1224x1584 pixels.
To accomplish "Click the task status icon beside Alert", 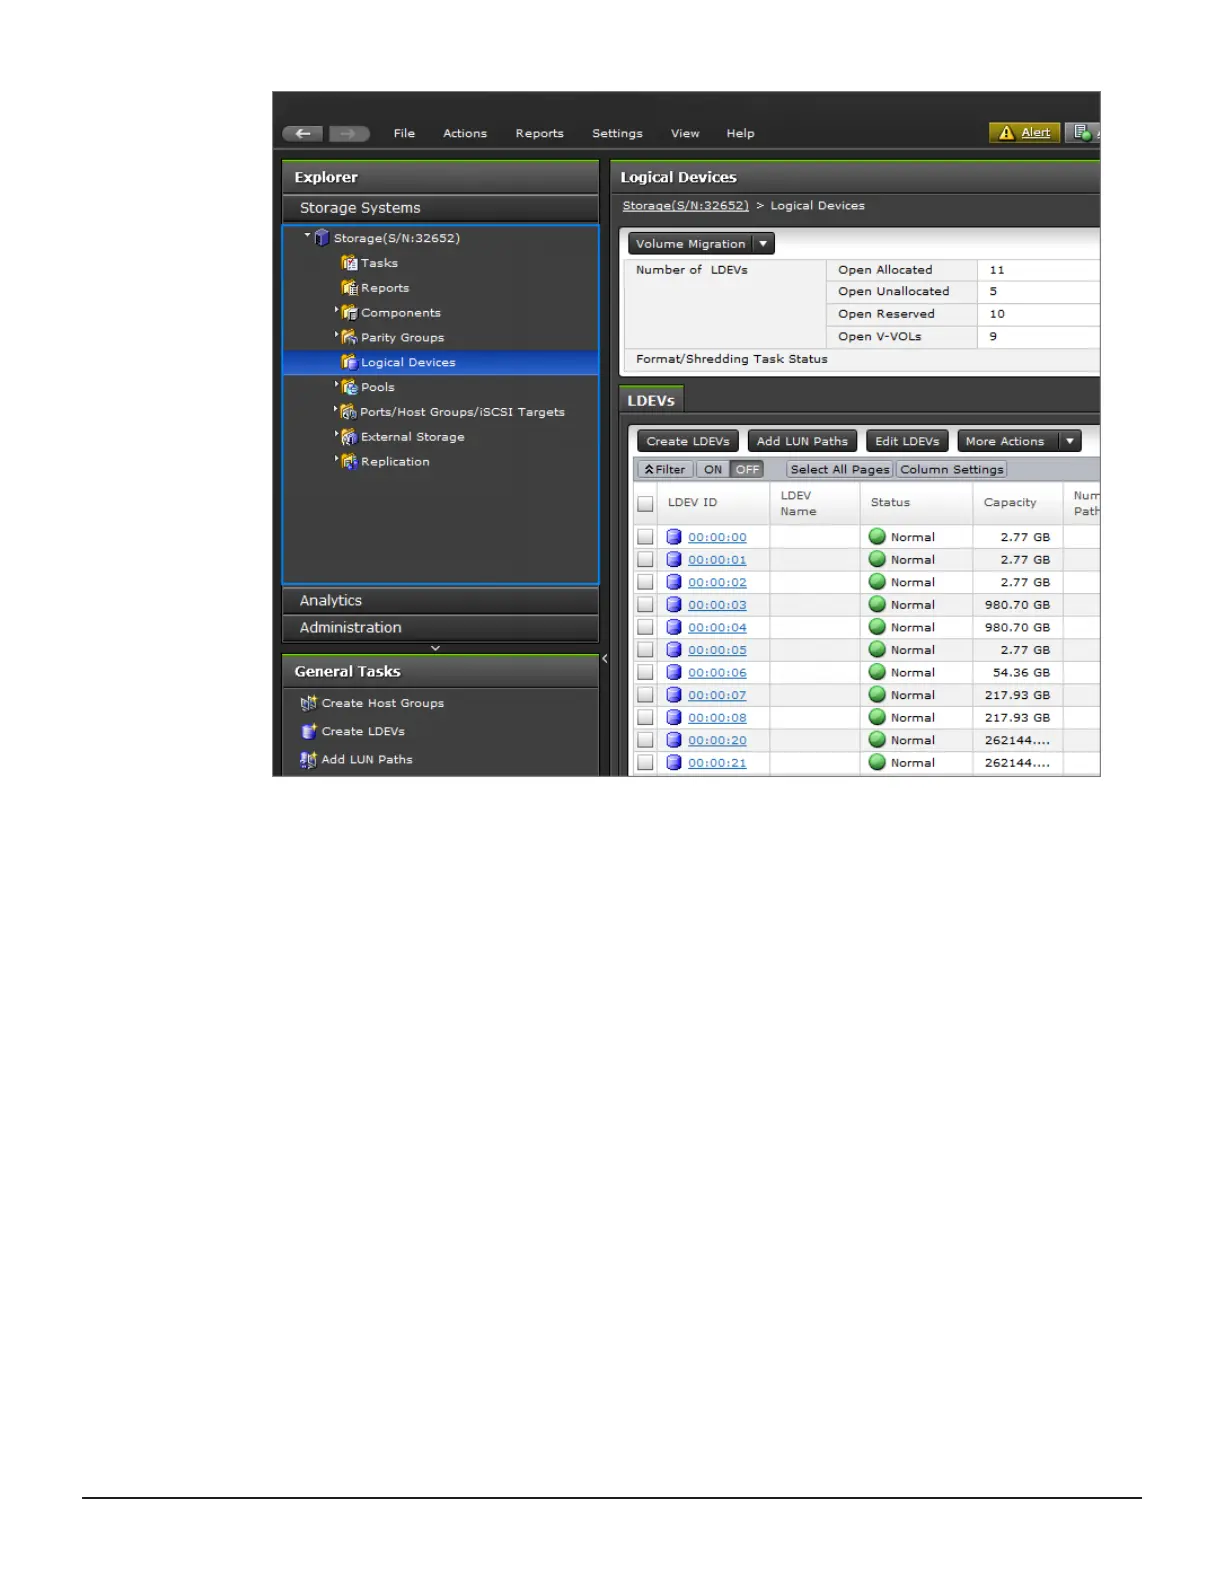I will point(1082,133).
